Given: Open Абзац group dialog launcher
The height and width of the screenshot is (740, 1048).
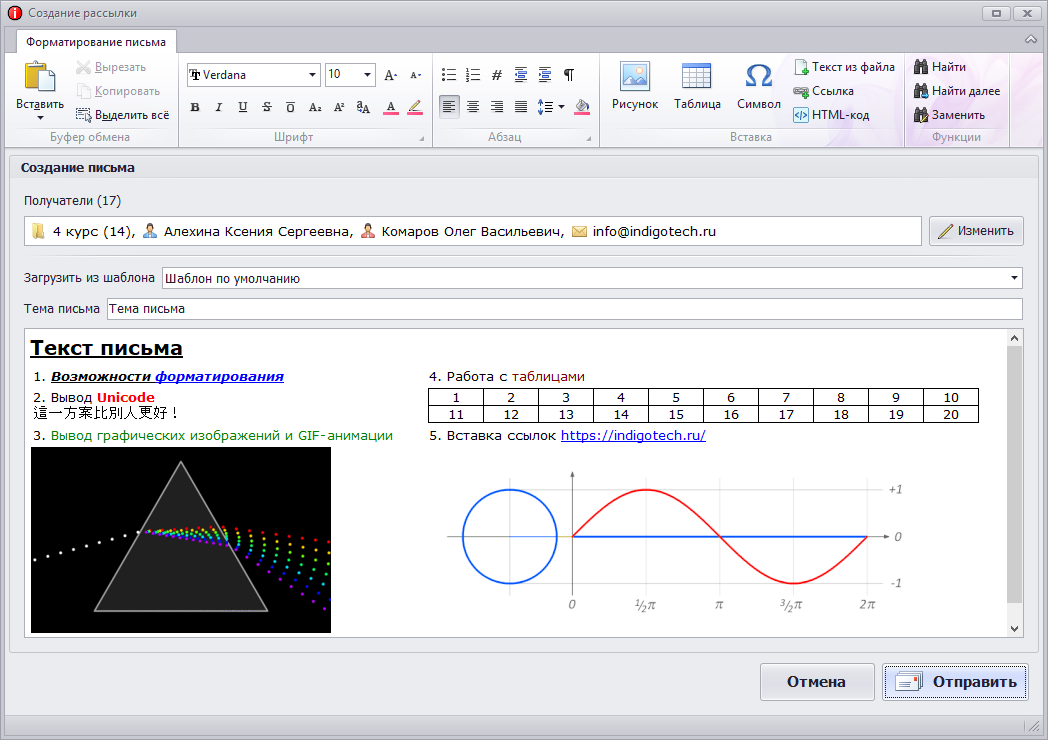Looking at the screenshot, I should pyautogui.click(x=588, y=139).
